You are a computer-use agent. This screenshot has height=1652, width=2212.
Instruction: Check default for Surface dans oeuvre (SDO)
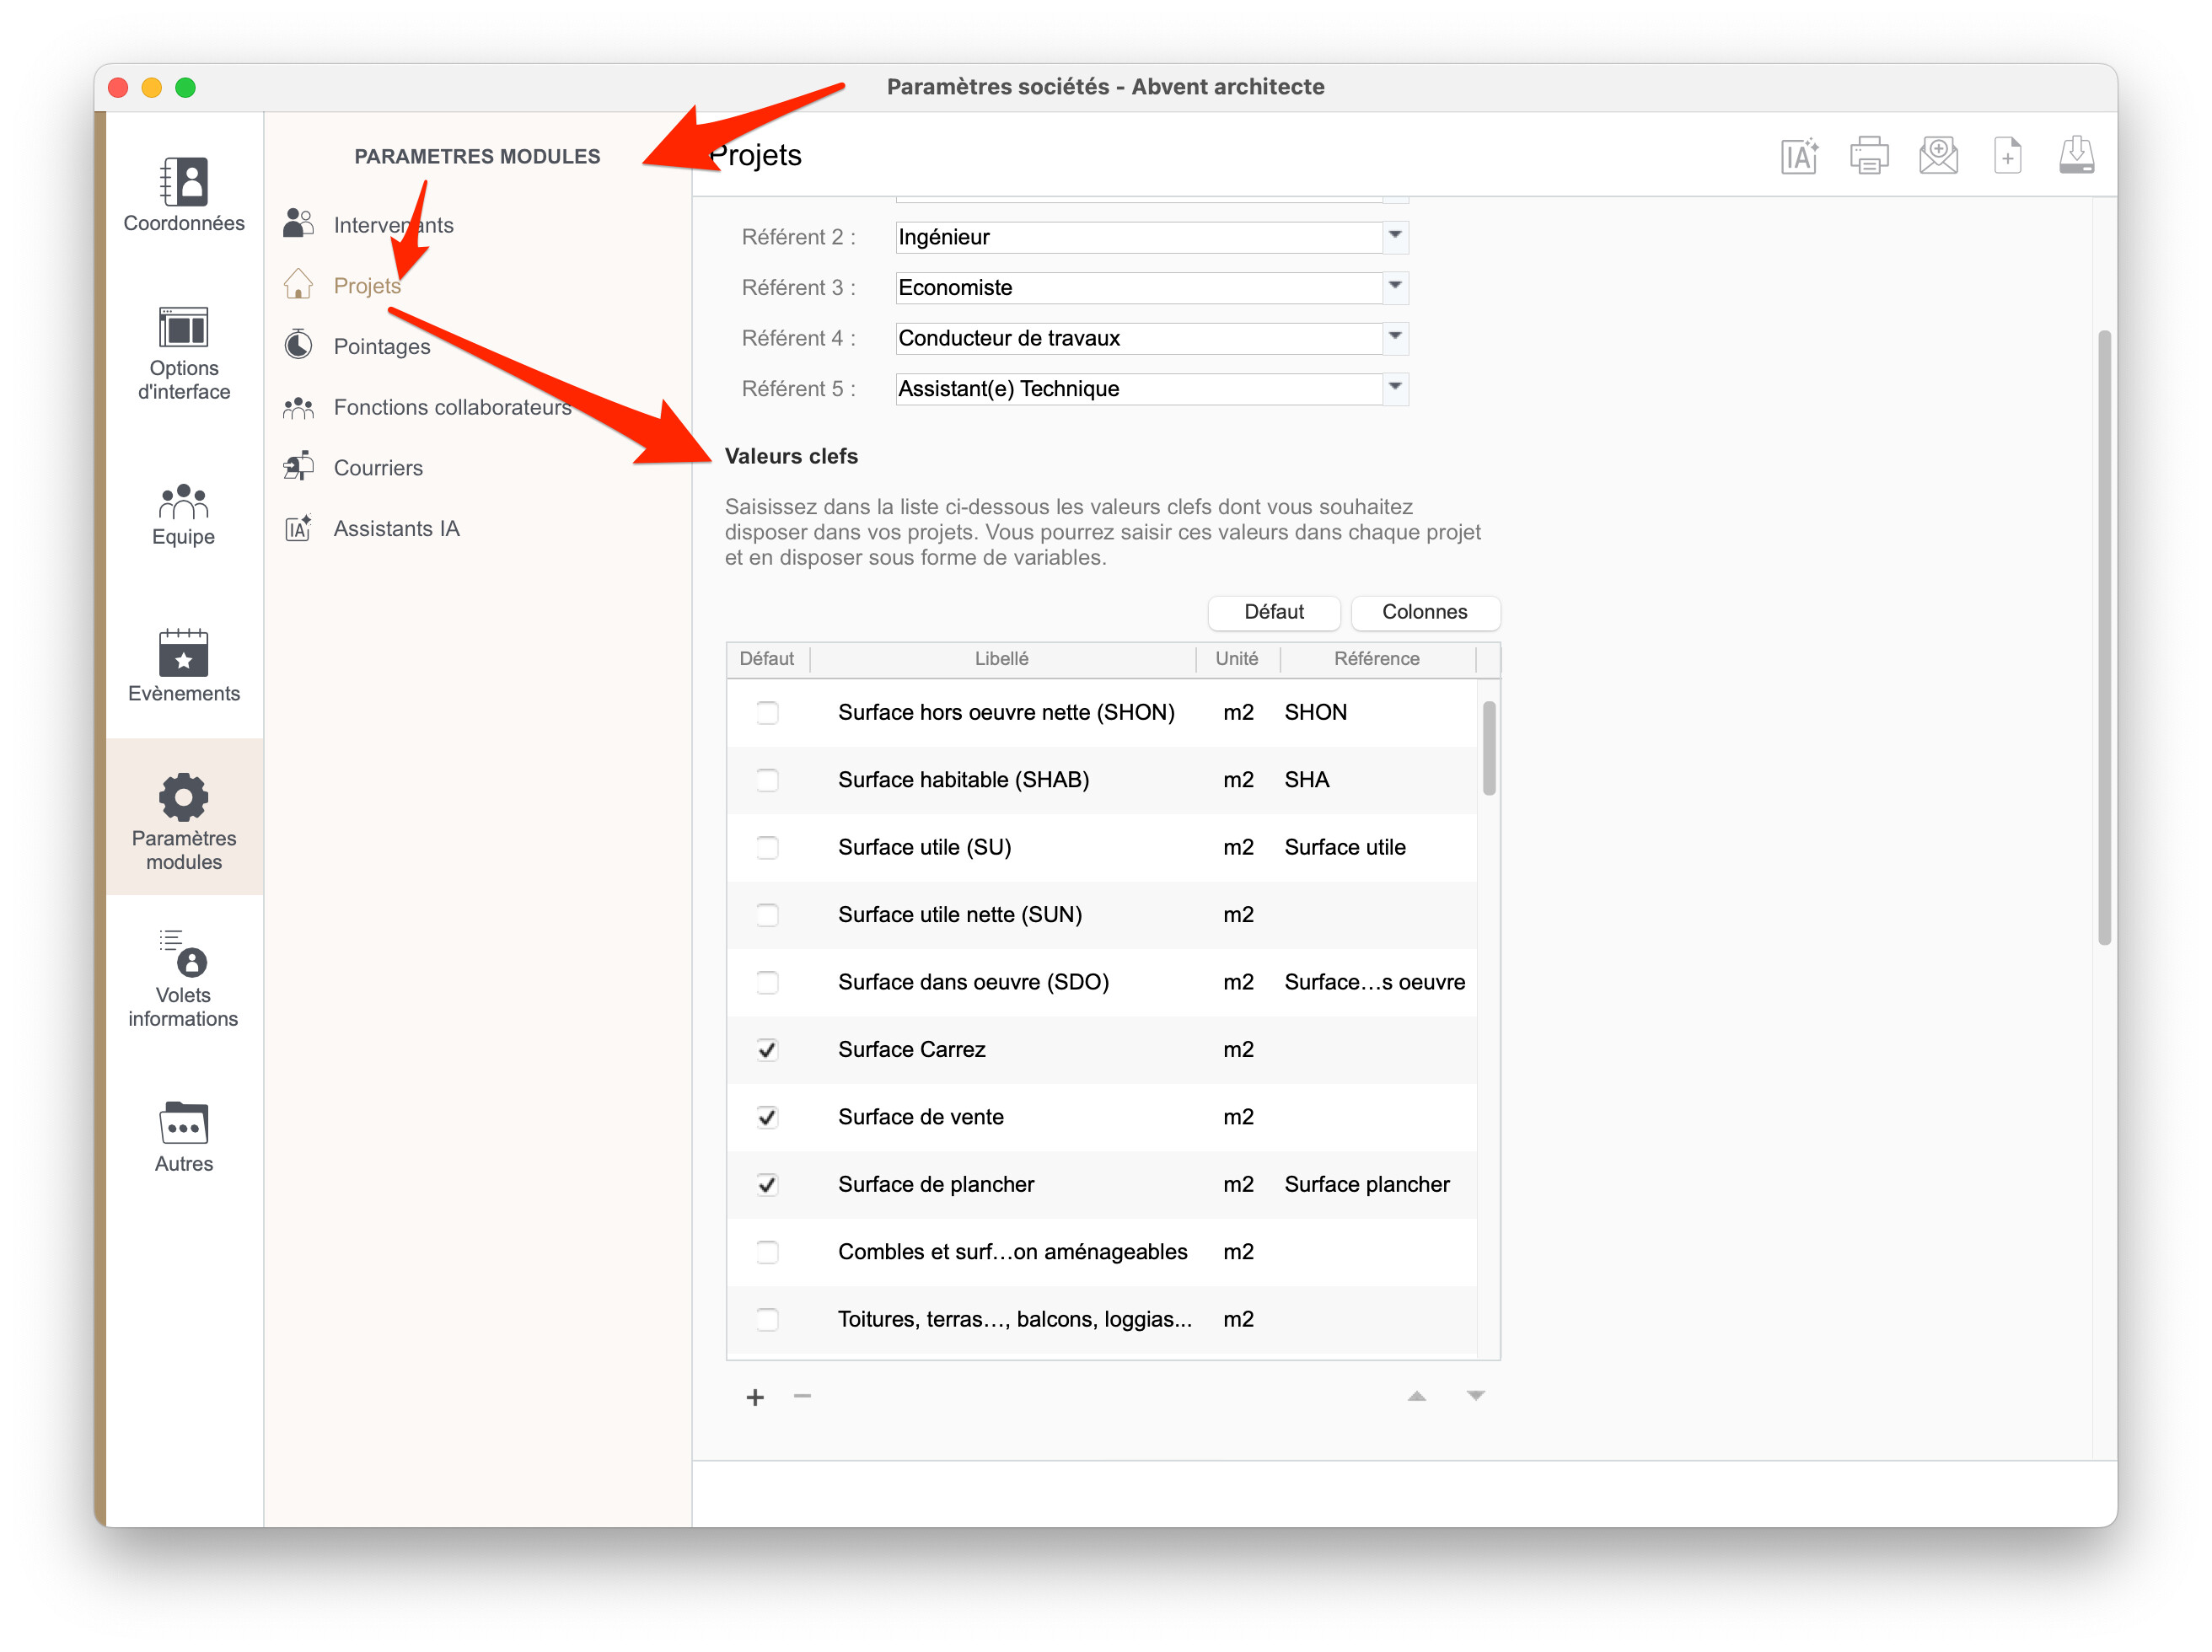(x=767, y=982)
